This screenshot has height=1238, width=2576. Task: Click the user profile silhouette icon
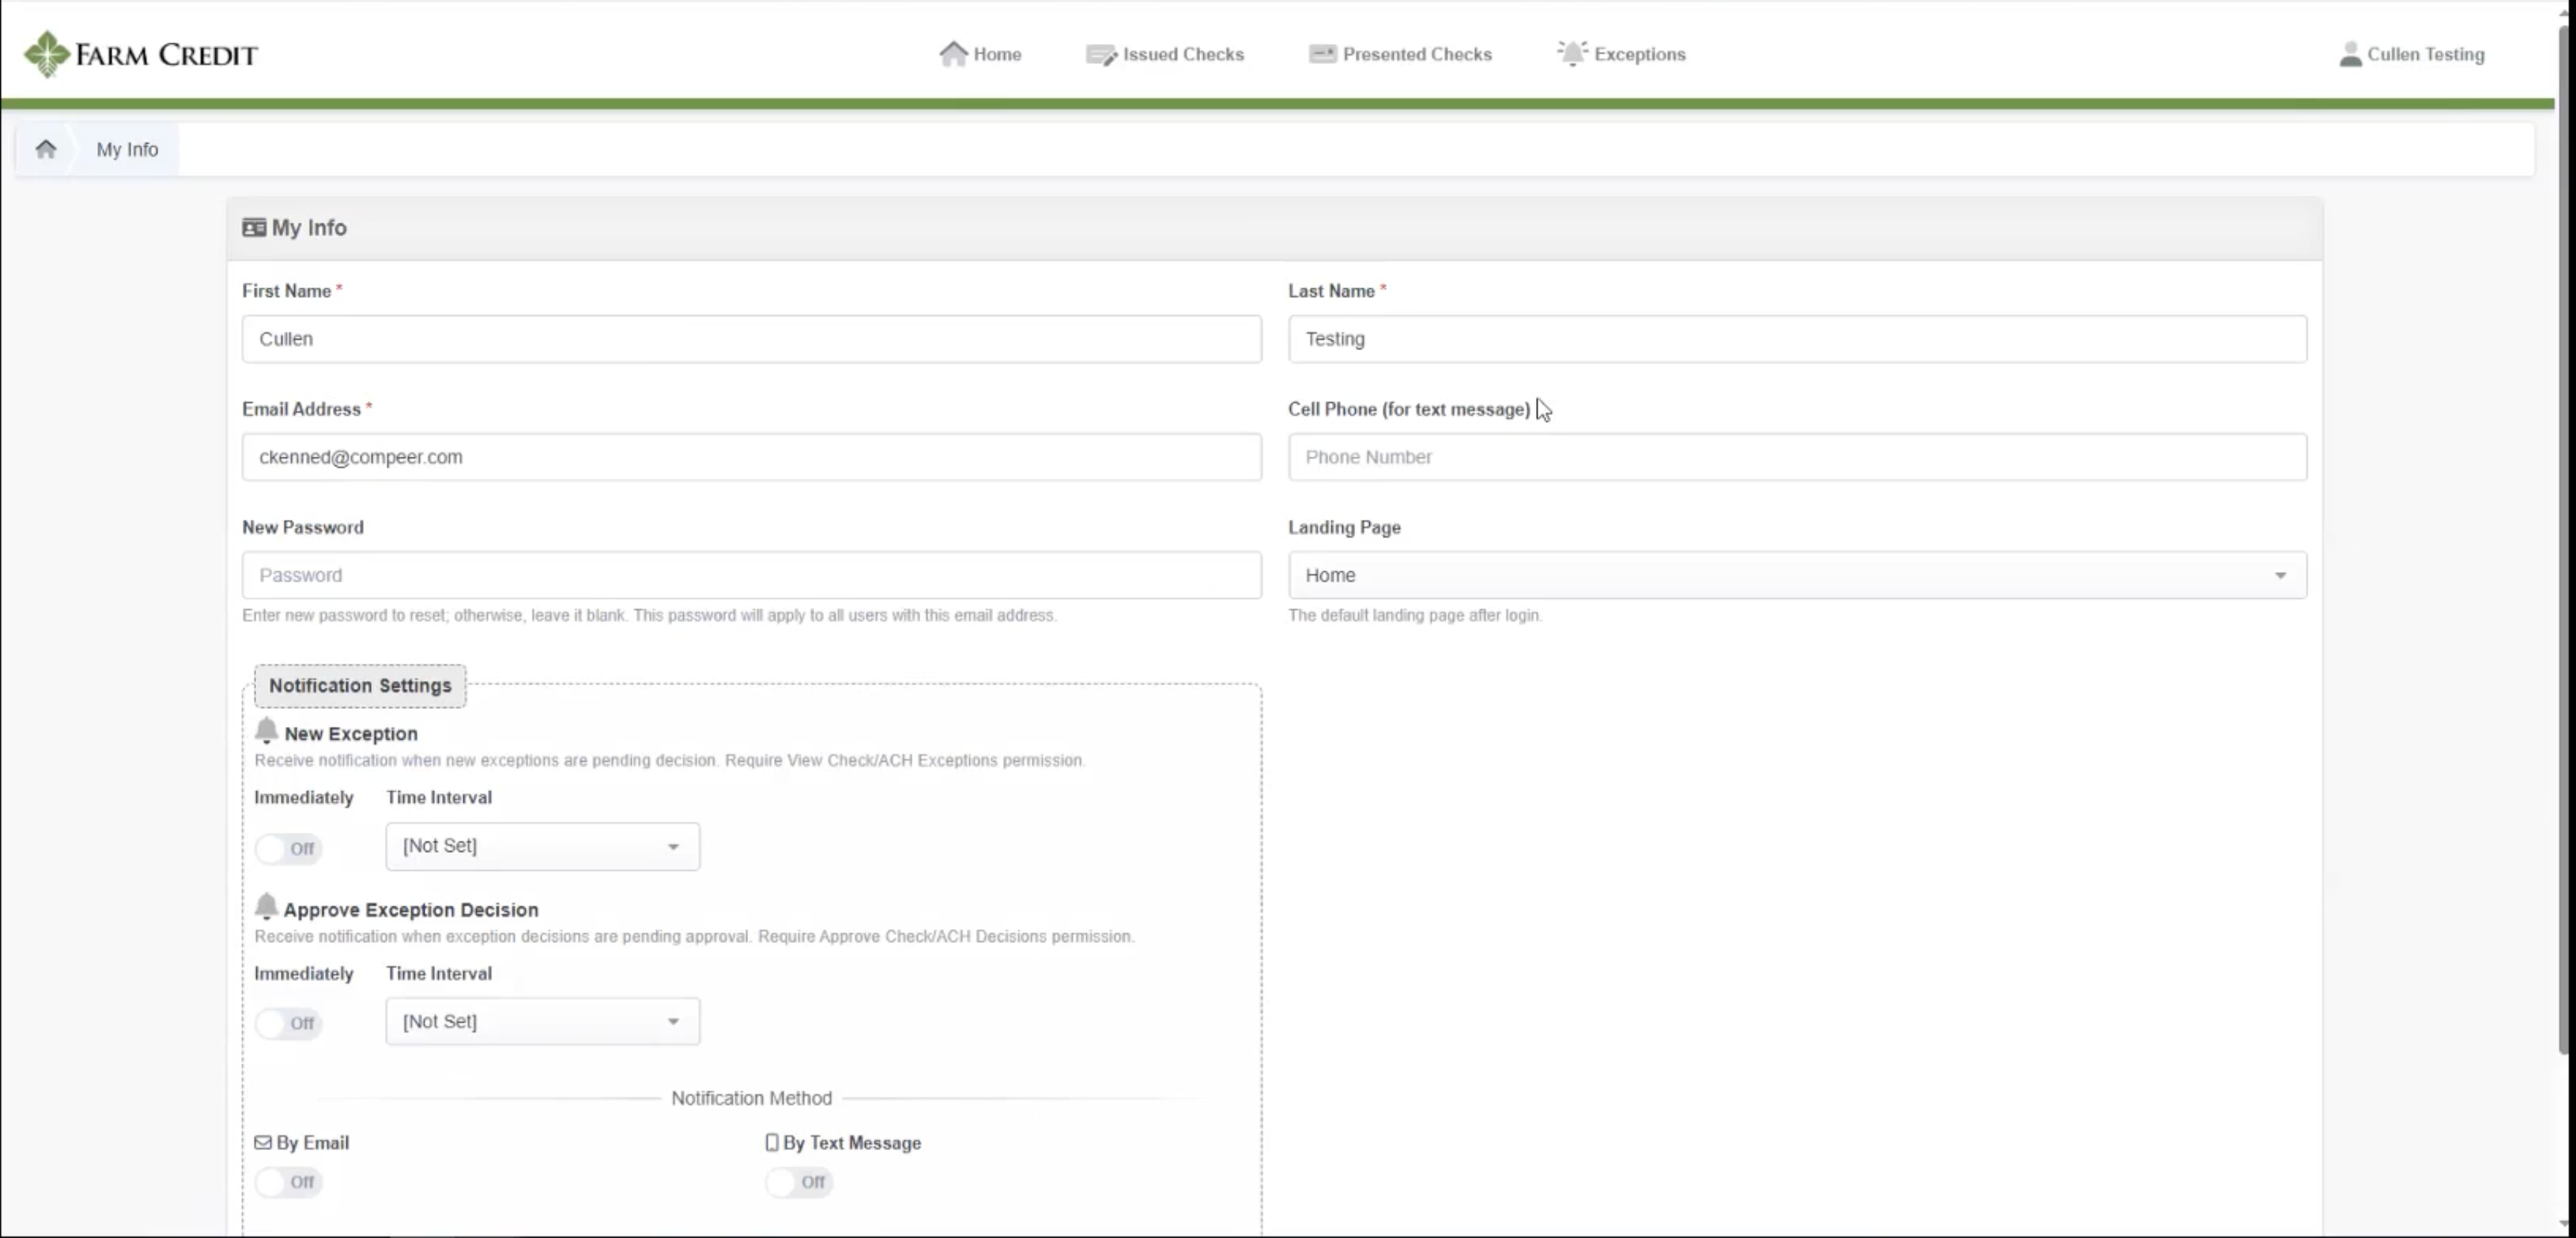click(2350, 55)
